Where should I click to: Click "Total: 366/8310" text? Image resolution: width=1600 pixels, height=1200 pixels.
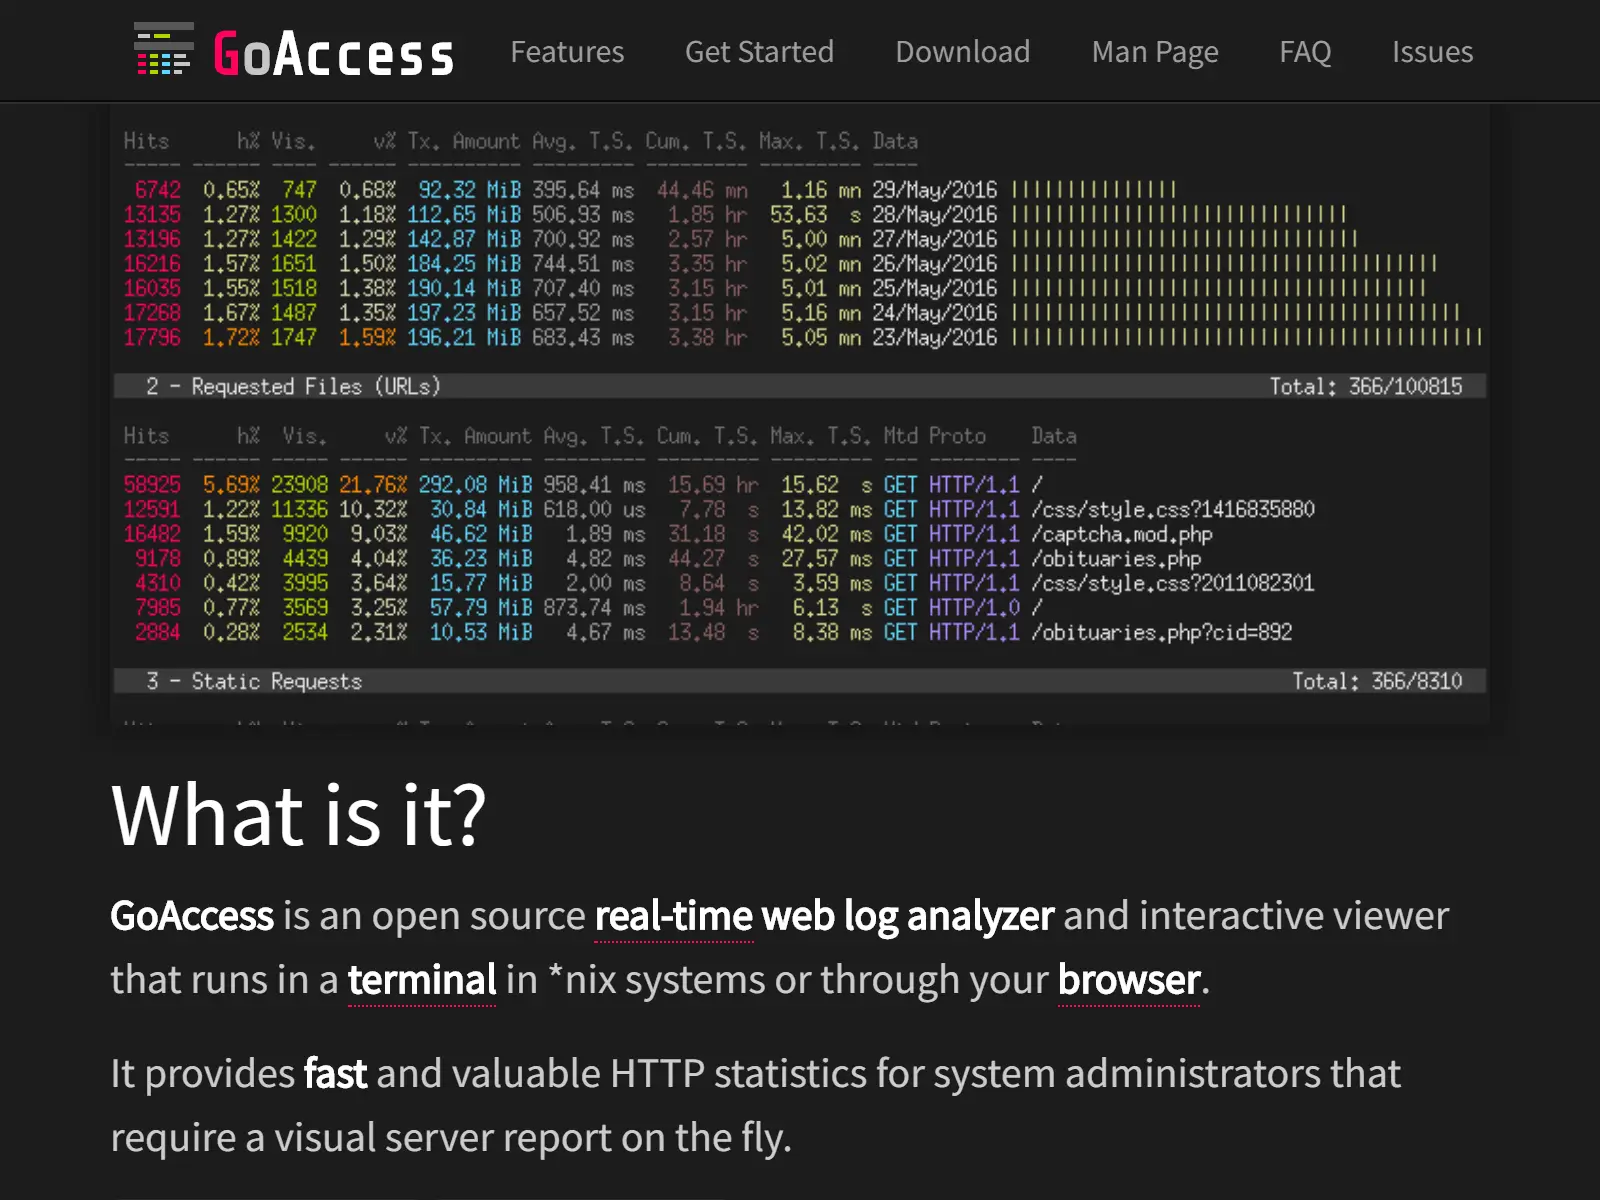click(1376, 681)
